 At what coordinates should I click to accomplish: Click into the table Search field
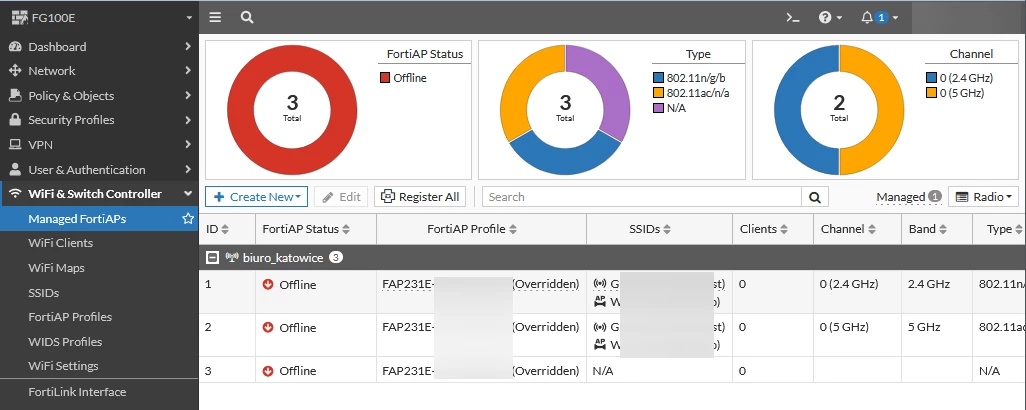pos(642,197)
